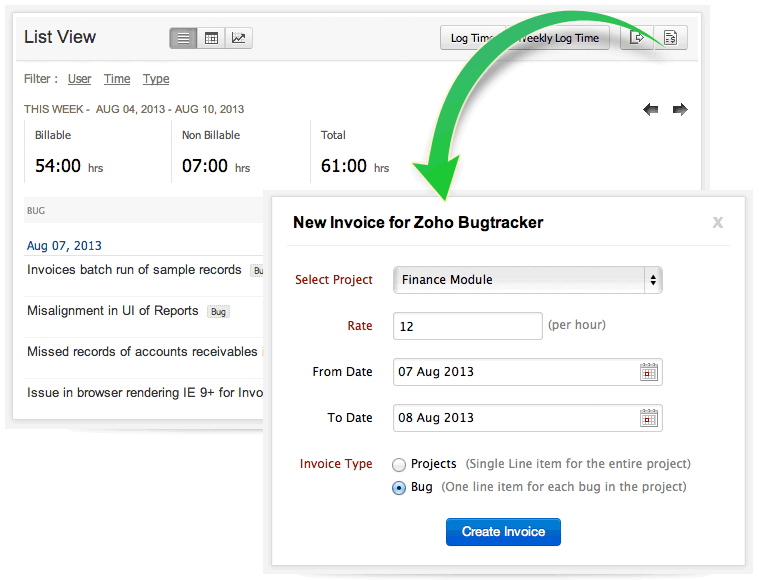Click the Total 61:00 hrs value
Viewport: 759px width, 580px height.
coord(355,166)
